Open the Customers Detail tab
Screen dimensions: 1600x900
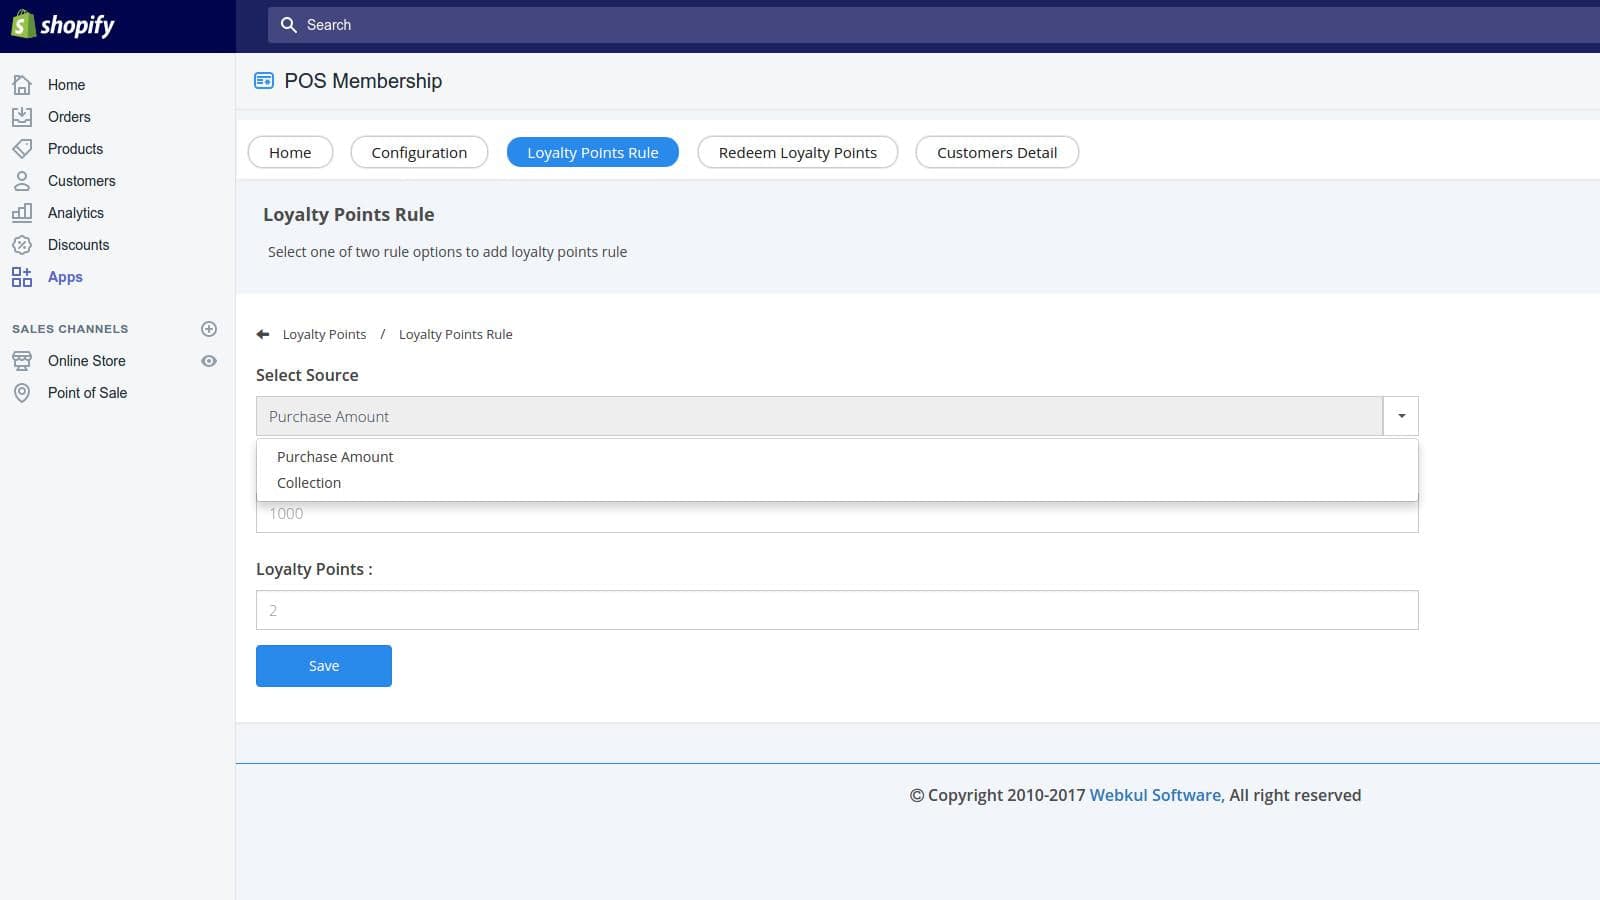pyautogui.click(x=996, y=153)
